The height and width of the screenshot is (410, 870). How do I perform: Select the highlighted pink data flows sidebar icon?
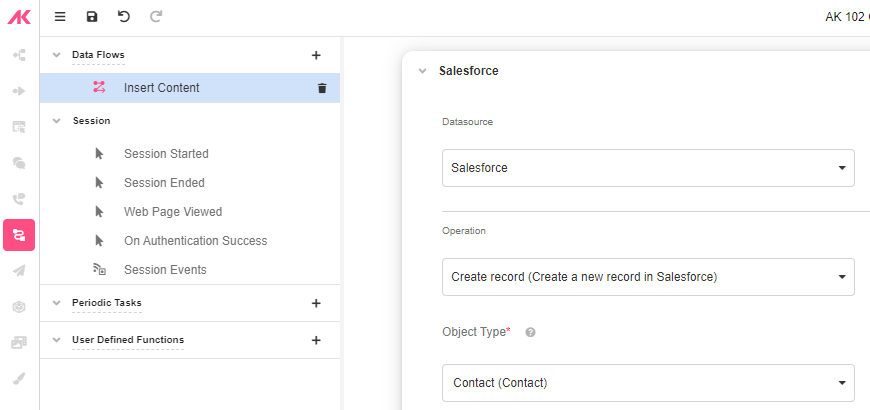click(19, 235)
